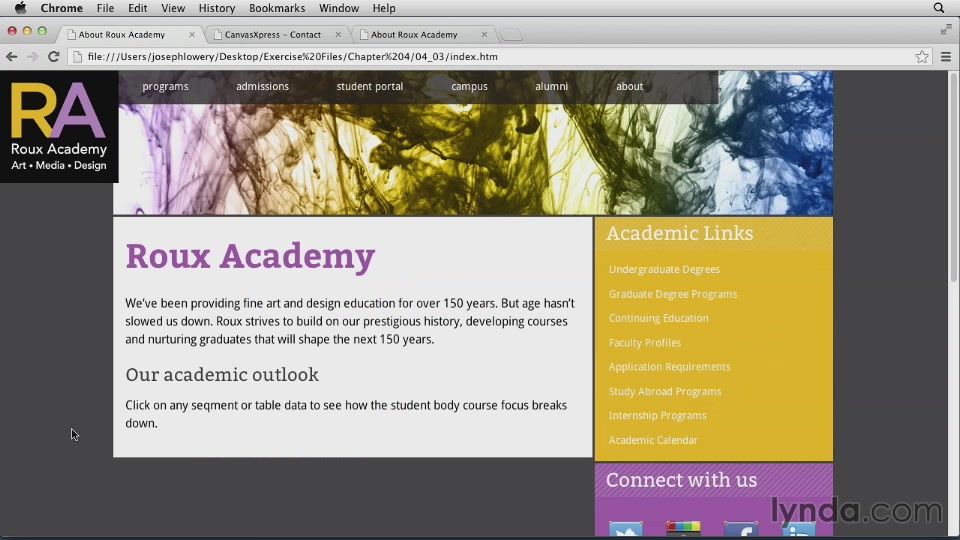The height and width of the screenshot is (540, 960).
Task: Click the Roux Academy page heading
Action: [x=250, y=256]
